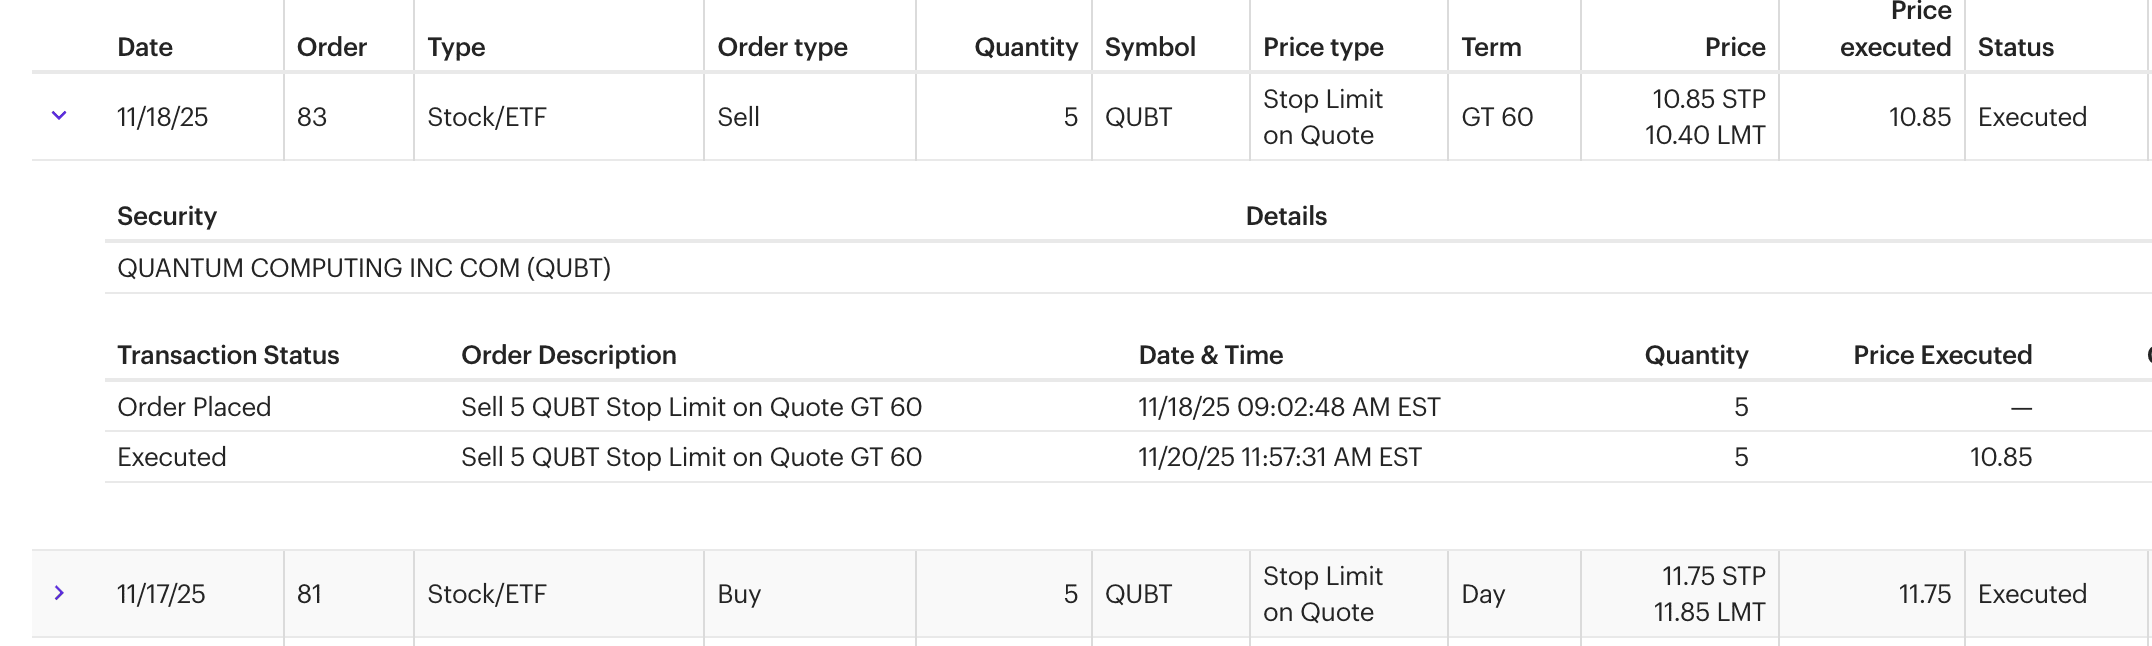Select the QUBT symbol in order 81
Viewport: 2152px width, 646px height.
point(1138,594)
